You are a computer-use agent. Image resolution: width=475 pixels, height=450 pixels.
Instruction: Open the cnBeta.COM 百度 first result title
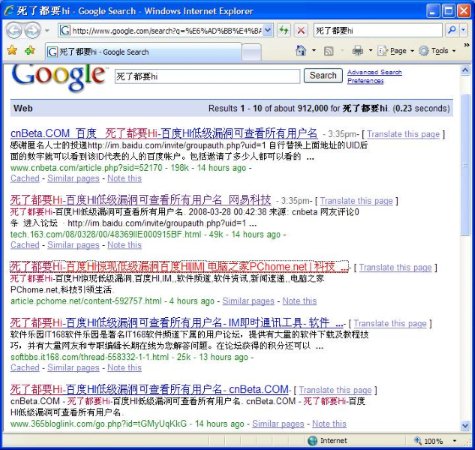[164, 134]
